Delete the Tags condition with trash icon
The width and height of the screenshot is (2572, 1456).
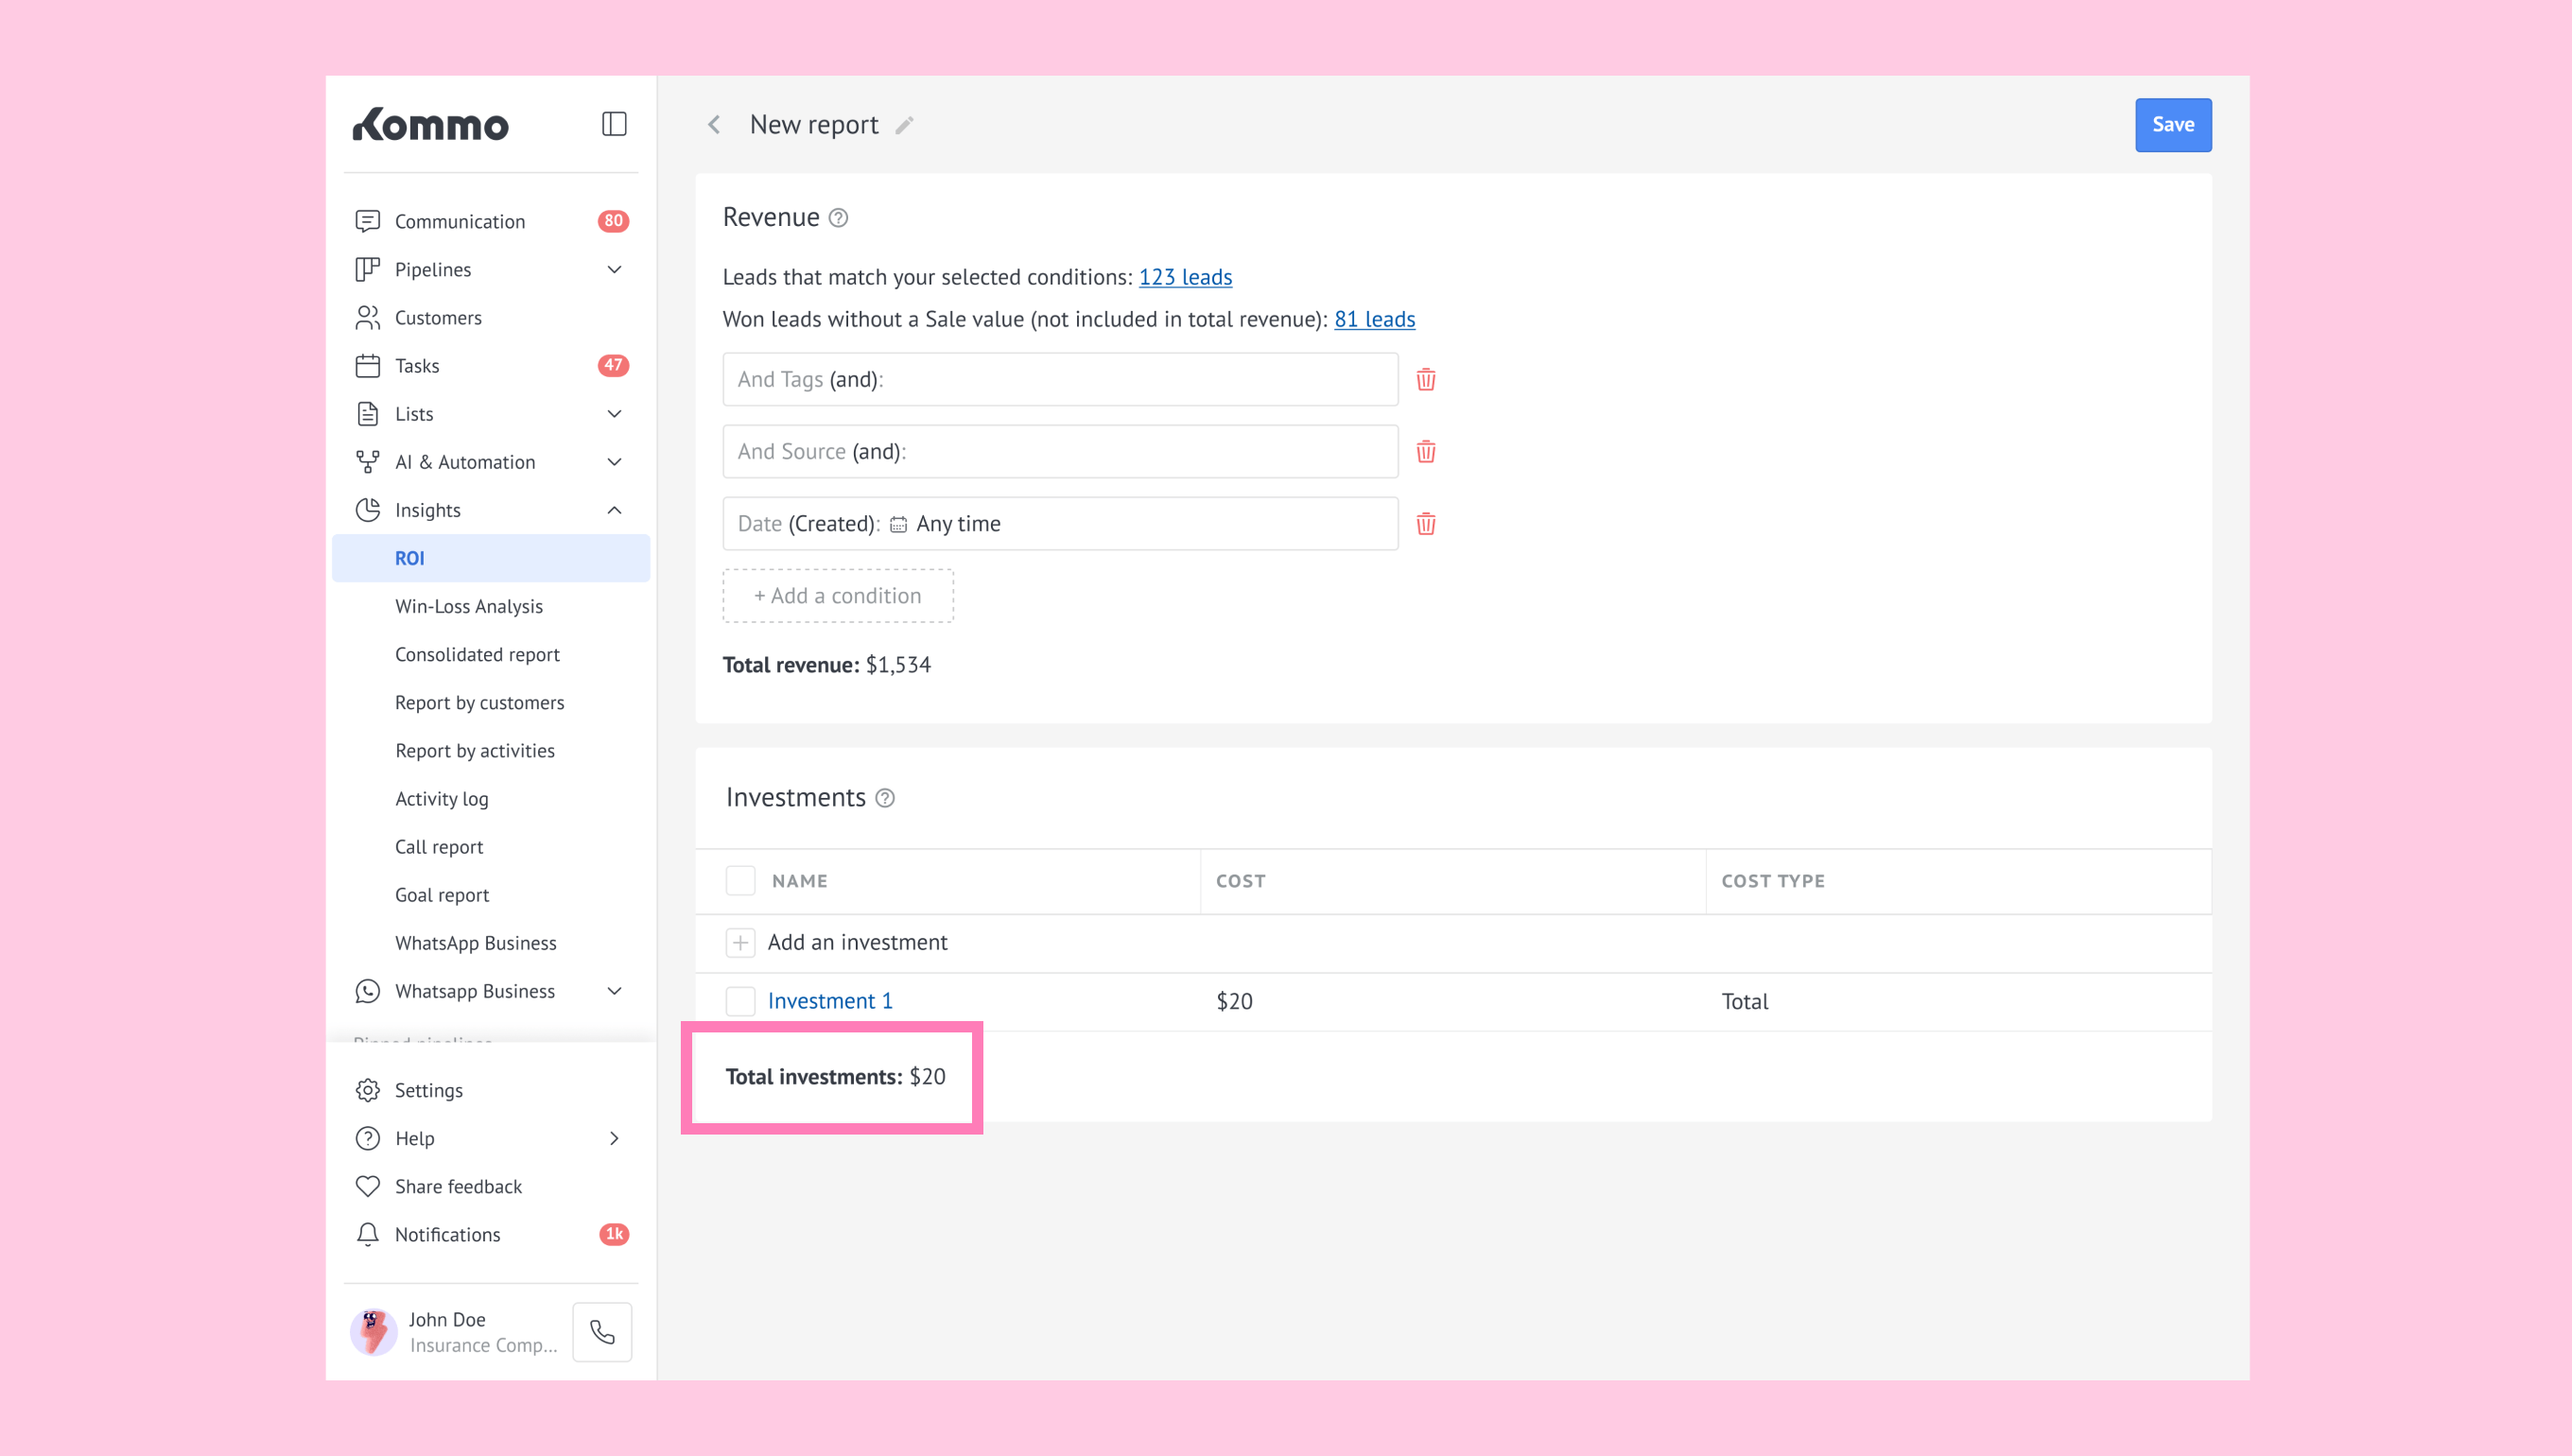1425,380
